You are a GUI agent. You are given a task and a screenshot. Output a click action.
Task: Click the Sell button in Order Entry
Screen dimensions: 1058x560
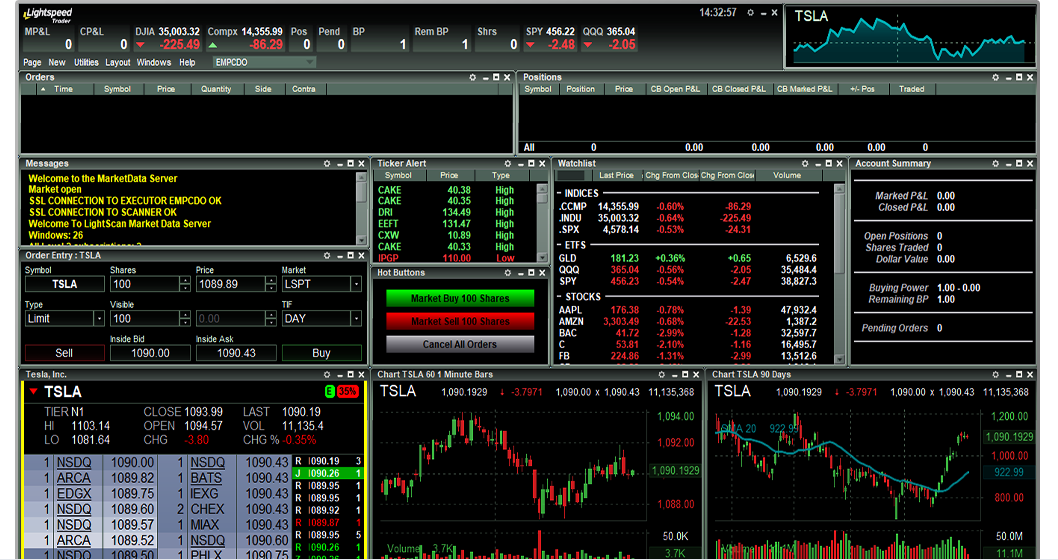(65, 353)
